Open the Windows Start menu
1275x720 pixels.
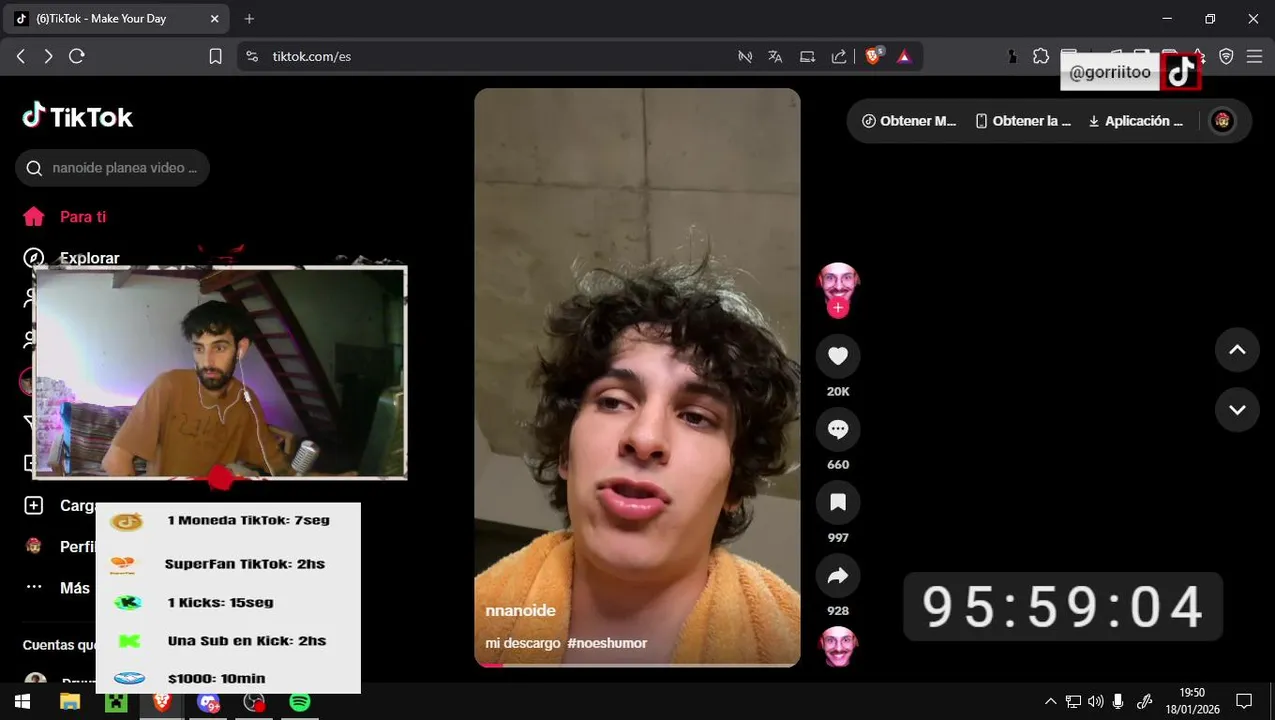pos(22,702)
